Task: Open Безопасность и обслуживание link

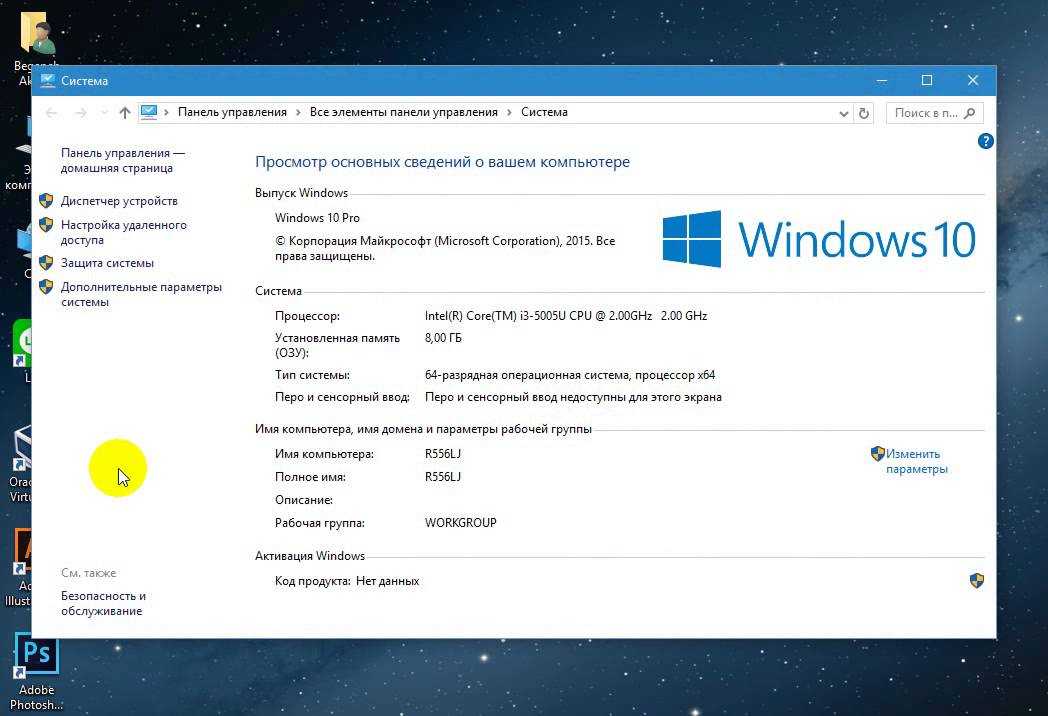Action: 103,603
